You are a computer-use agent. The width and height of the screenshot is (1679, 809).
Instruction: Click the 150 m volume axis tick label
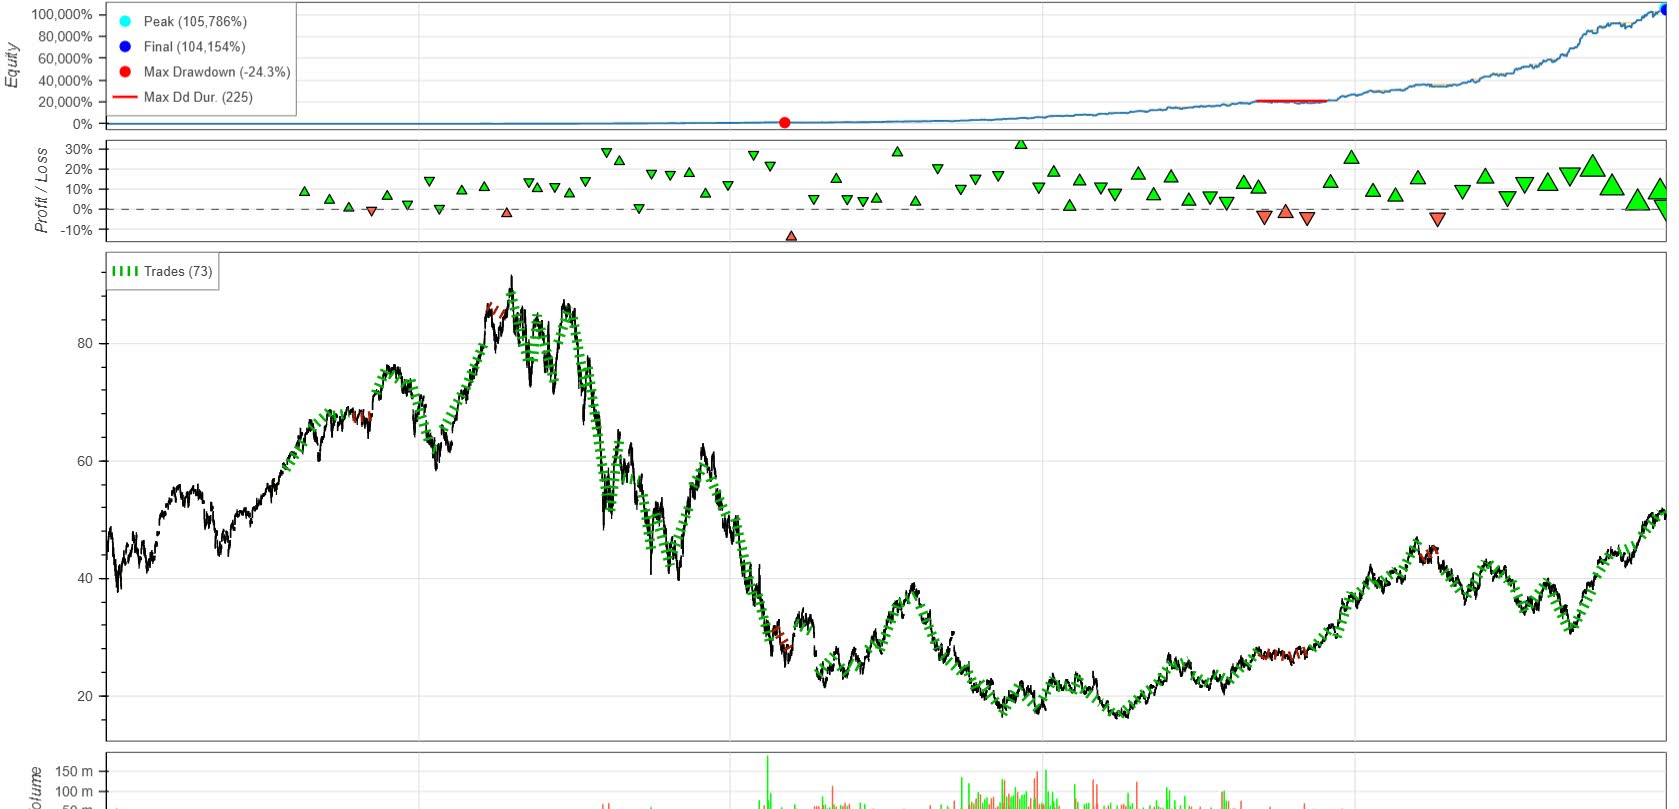[74, 771]
